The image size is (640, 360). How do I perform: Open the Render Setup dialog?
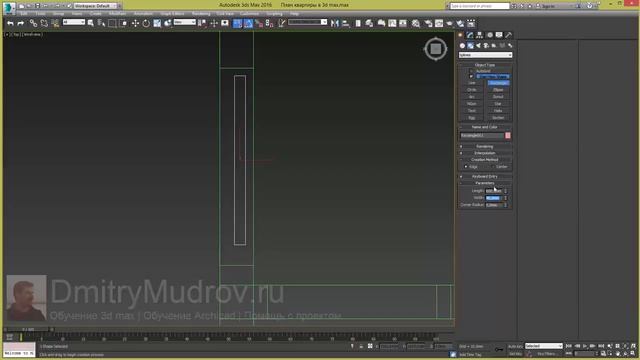(428, 23)
